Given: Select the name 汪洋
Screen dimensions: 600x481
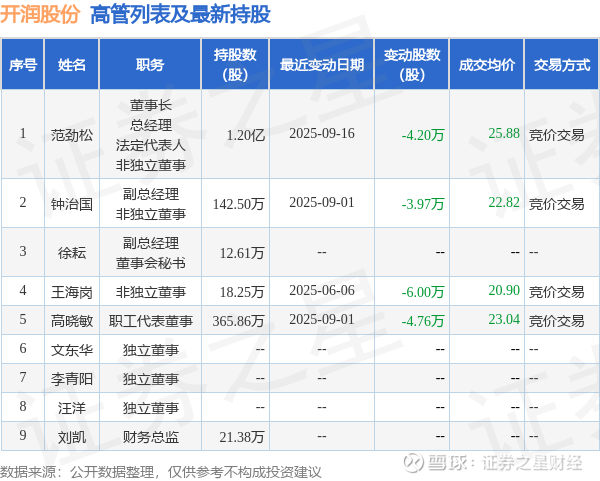Looking at the screenshot, I should pyautogui.click(x=72, y=408).
